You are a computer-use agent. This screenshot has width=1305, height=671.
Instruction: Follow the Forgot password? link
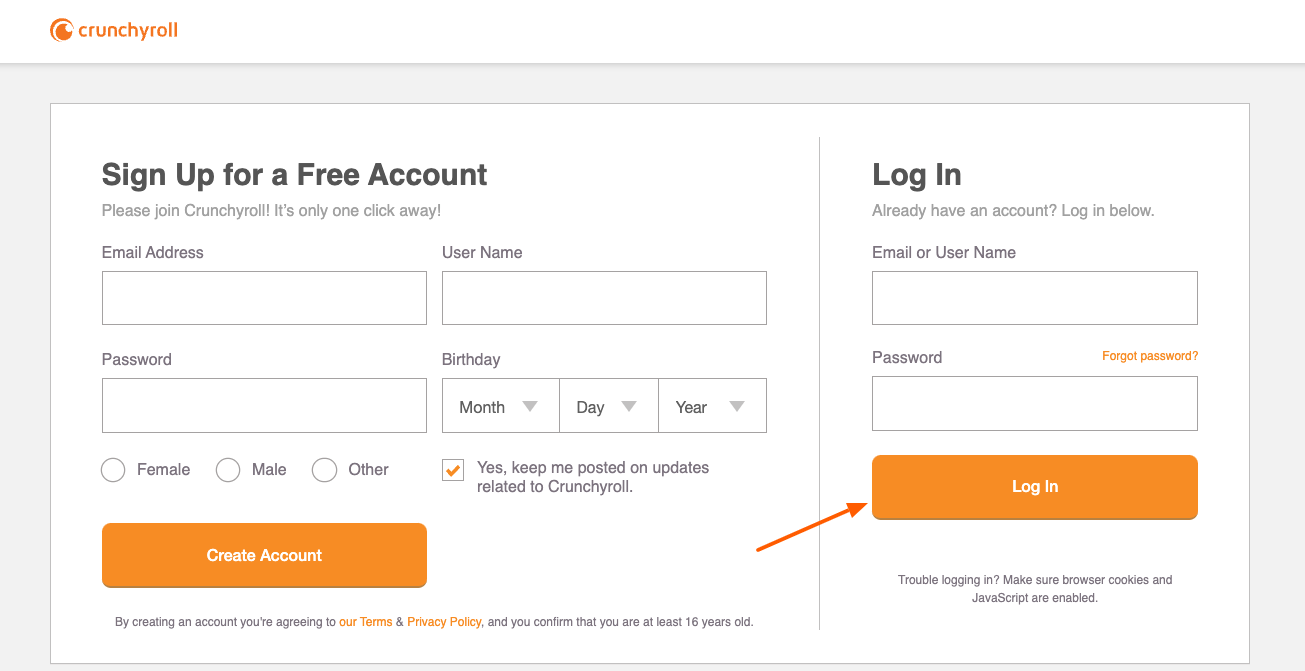1150,356
